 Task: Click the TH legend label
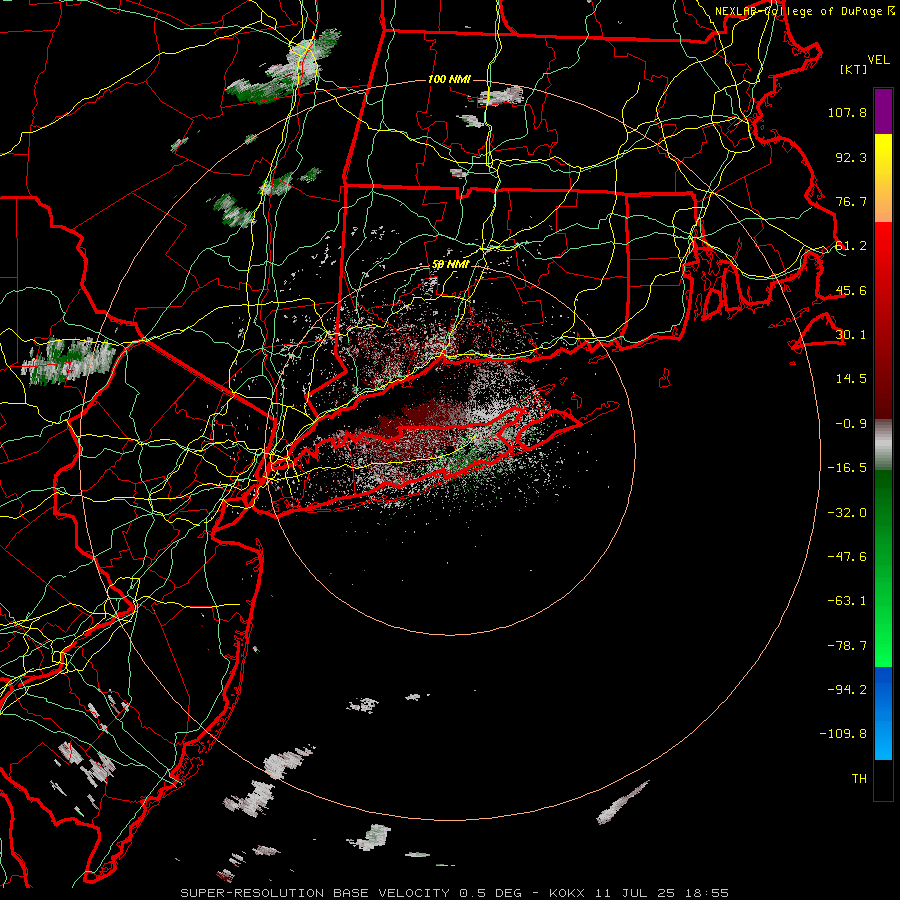(x=859, y=779)
